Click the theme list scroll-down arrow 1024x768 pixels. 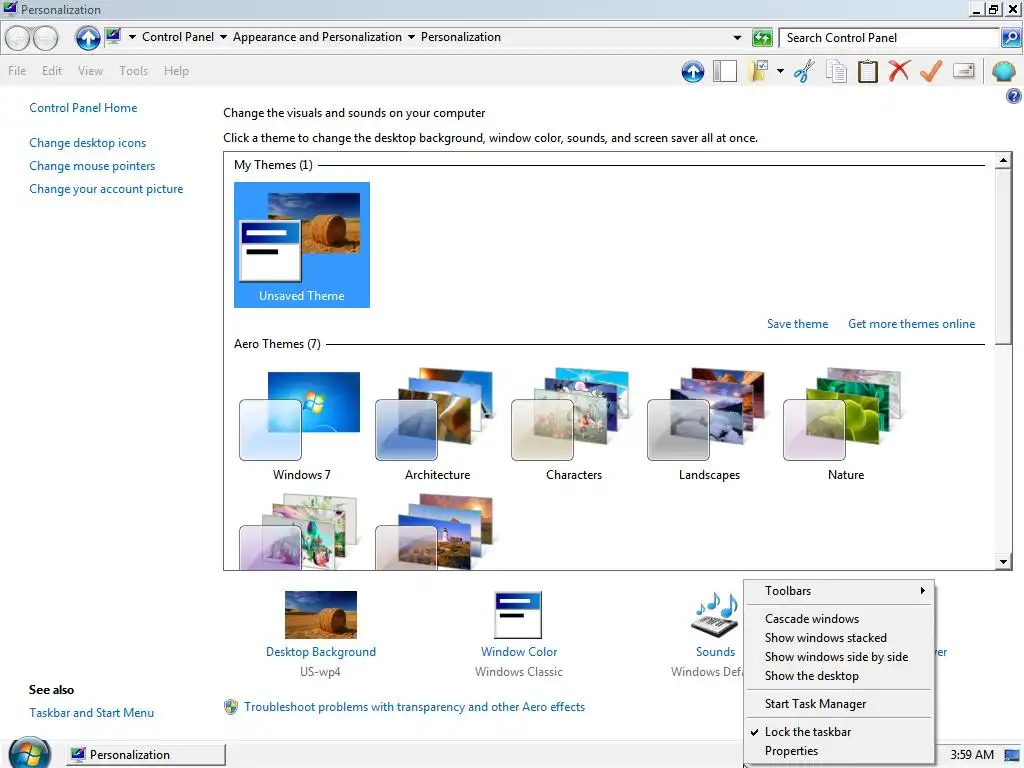(1003, 561)
